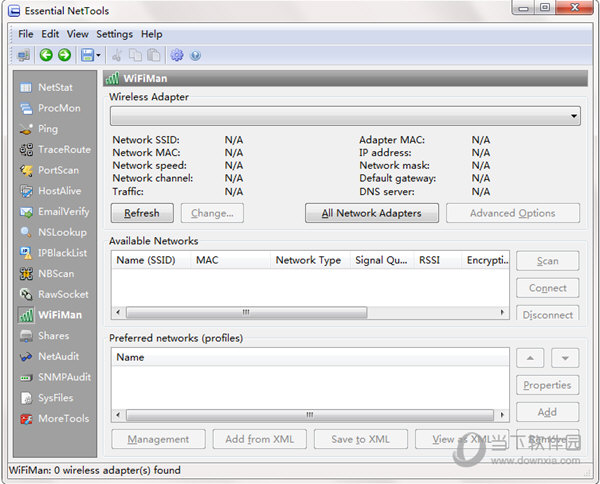Sort by Encryption column header
Image resolution: width=600 pixels, height=484 pixels.
(x=486, y=260)
